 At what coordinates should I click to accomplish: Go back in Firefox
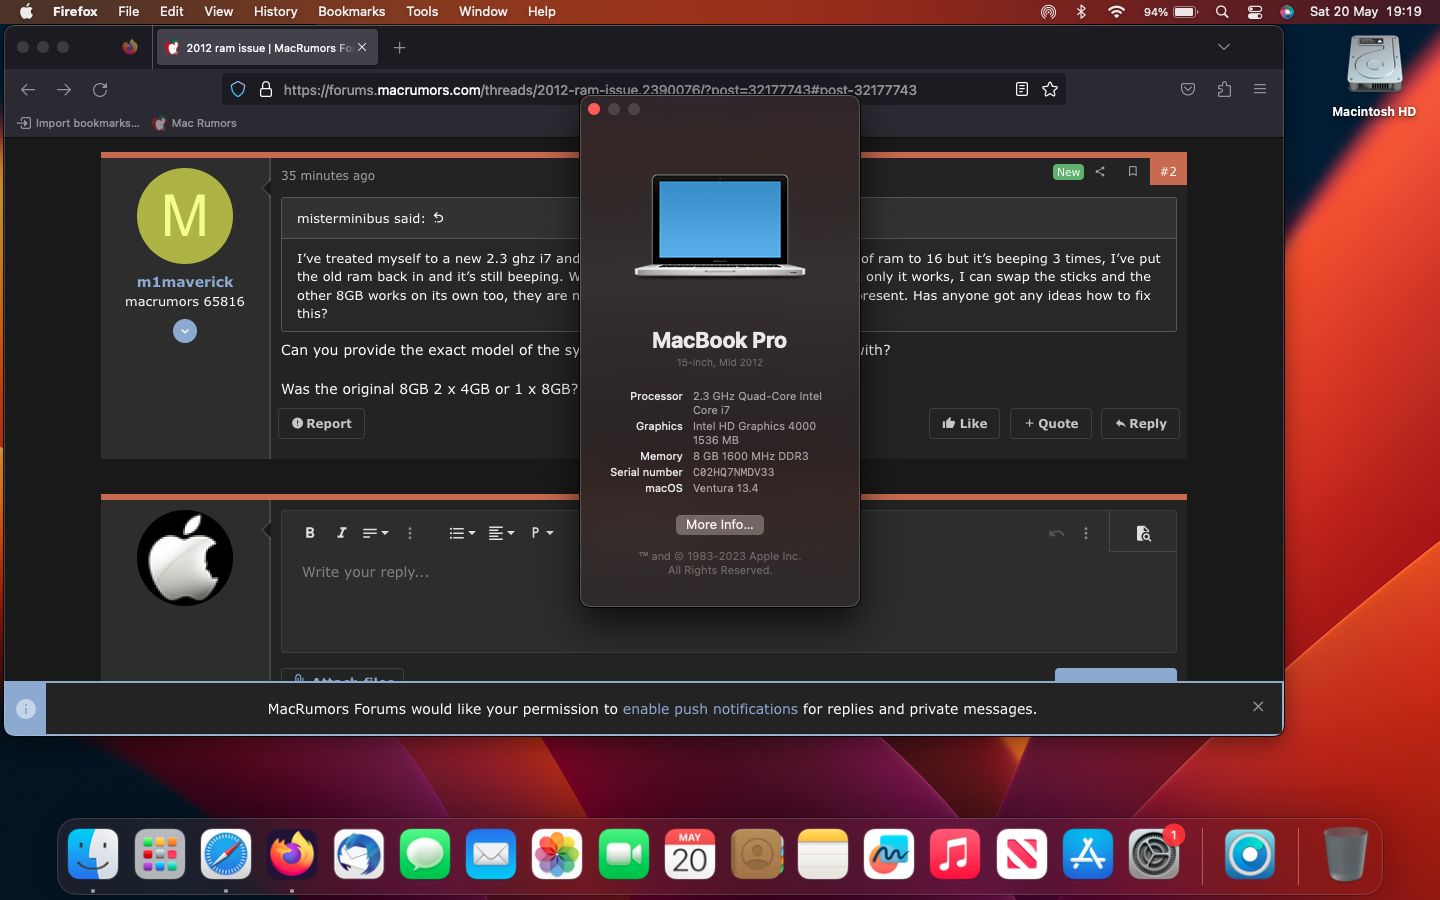pyautogui.click(x=28, y=90)
